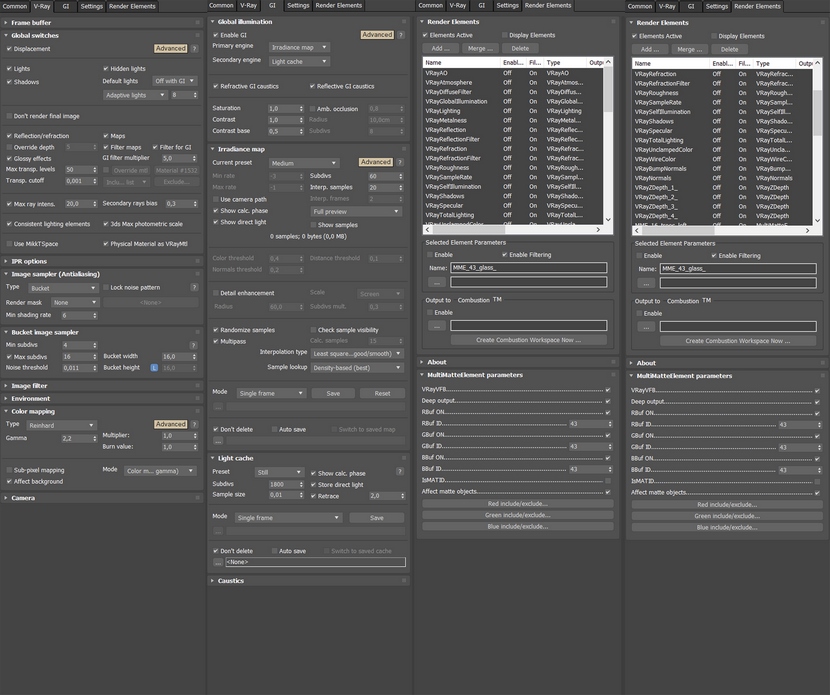
Task: Switch to the Settings tab above Global switches
Action: tap(92, 6)
